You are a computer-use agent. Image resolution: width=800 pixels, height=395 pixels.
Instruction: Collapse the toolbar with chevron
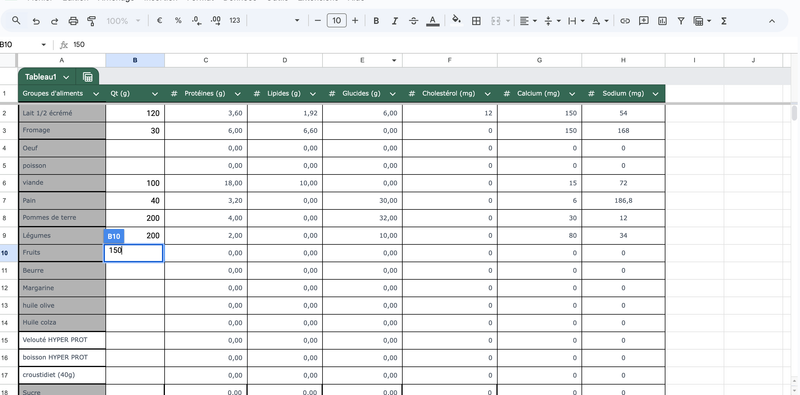point(771,21)
